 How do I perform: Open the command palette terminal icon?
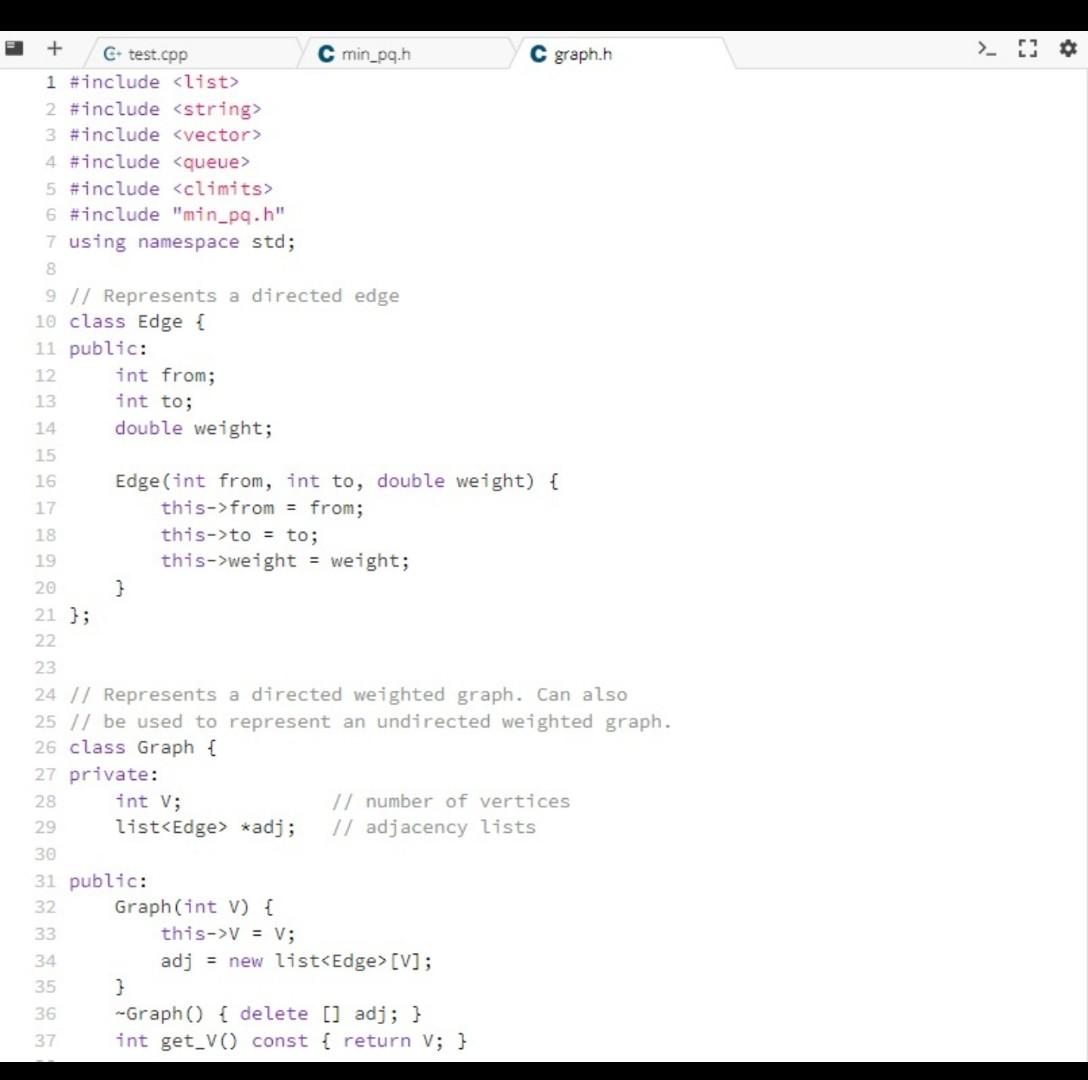coord(985,47)
